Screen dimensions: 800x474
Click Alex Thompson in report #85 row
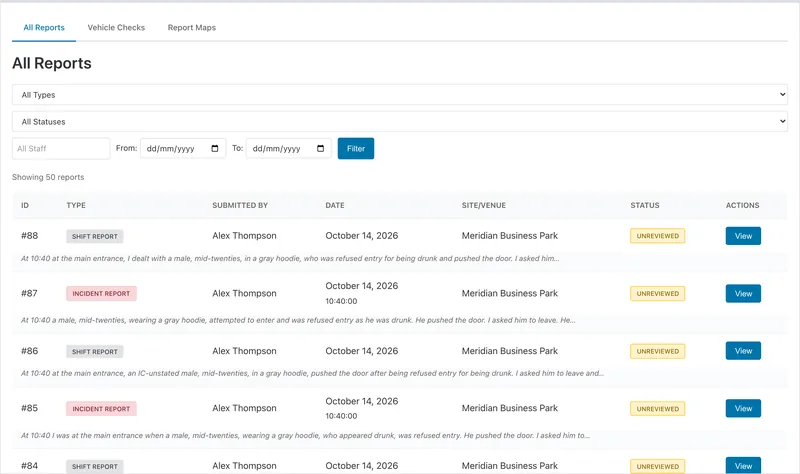click(x=244, y=408)
